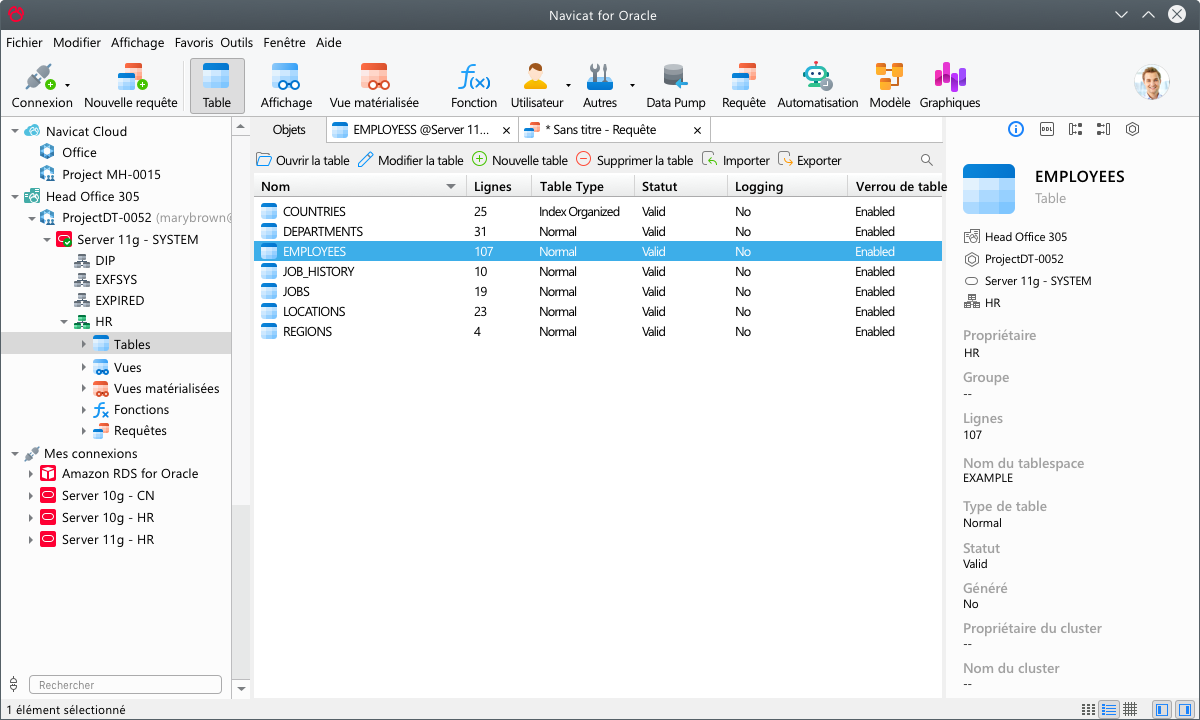
Task: Collapse the HR schema node
Action: coord(64,322)
